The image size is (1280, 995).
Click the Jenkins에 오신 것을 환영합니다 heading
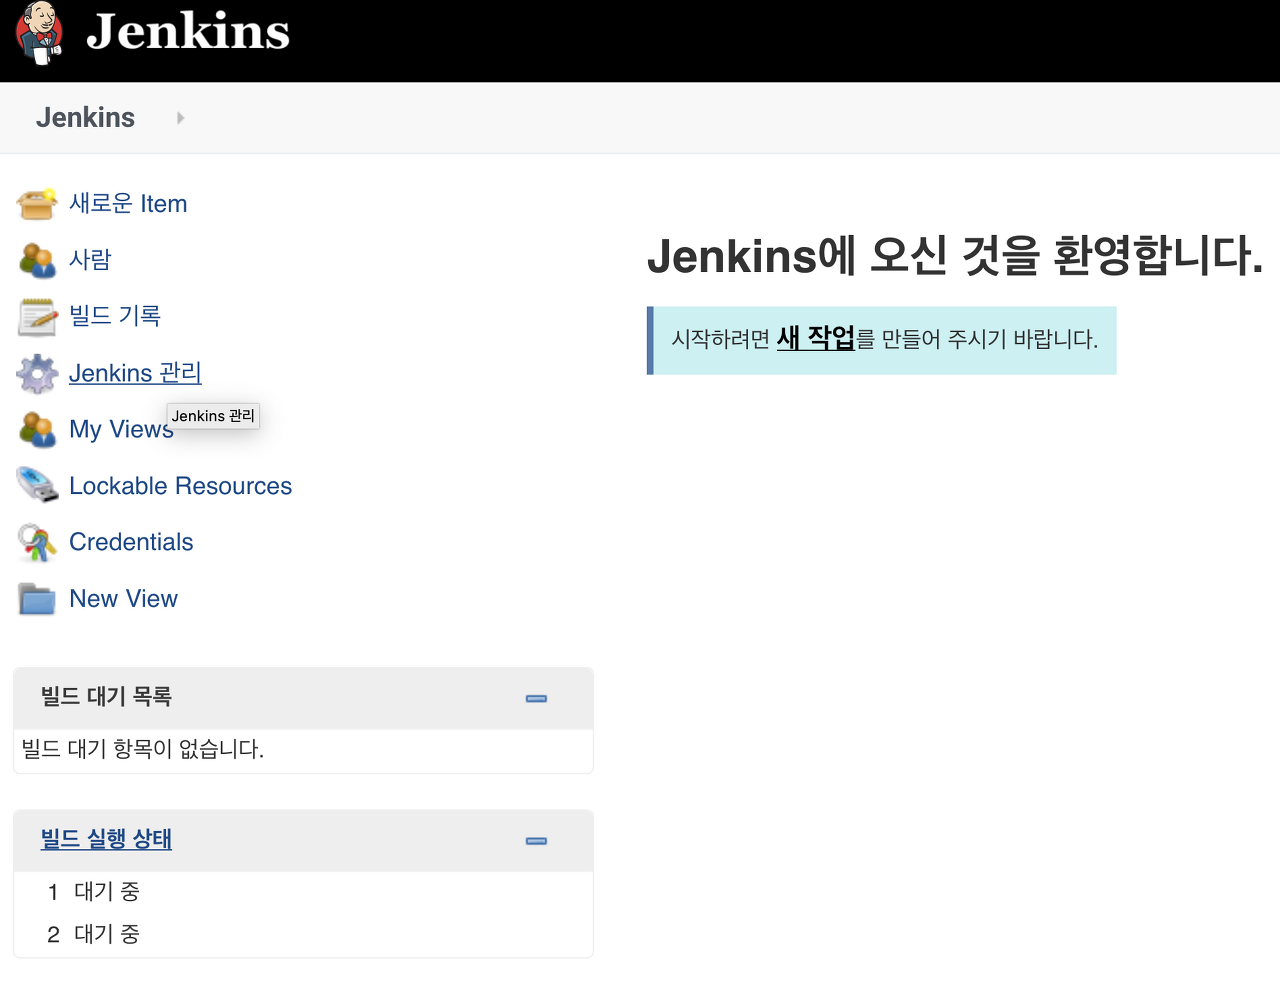click(x=956, y=256)
